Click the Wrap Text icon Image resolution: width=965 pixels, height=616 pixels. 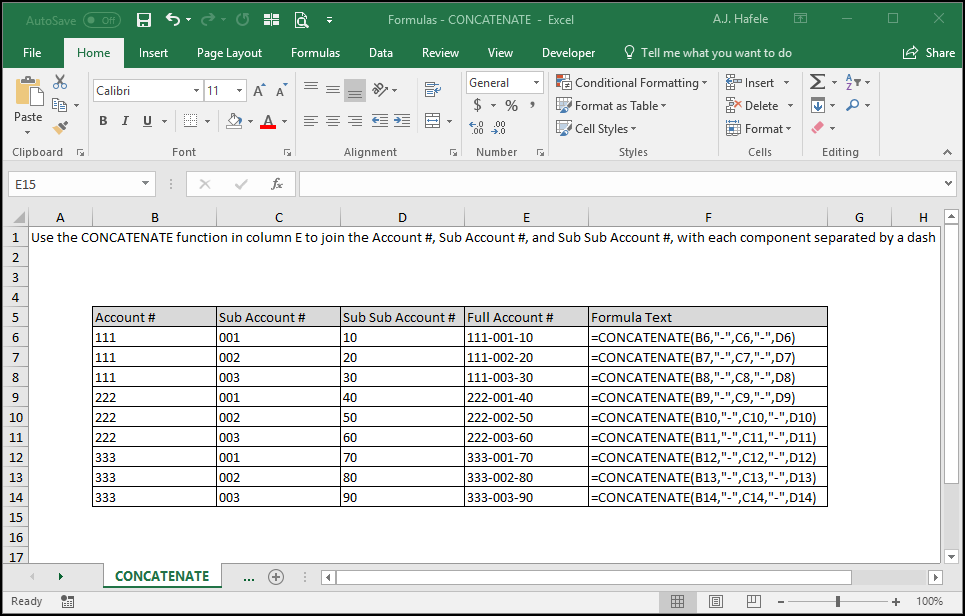click(x=433, y=90)
